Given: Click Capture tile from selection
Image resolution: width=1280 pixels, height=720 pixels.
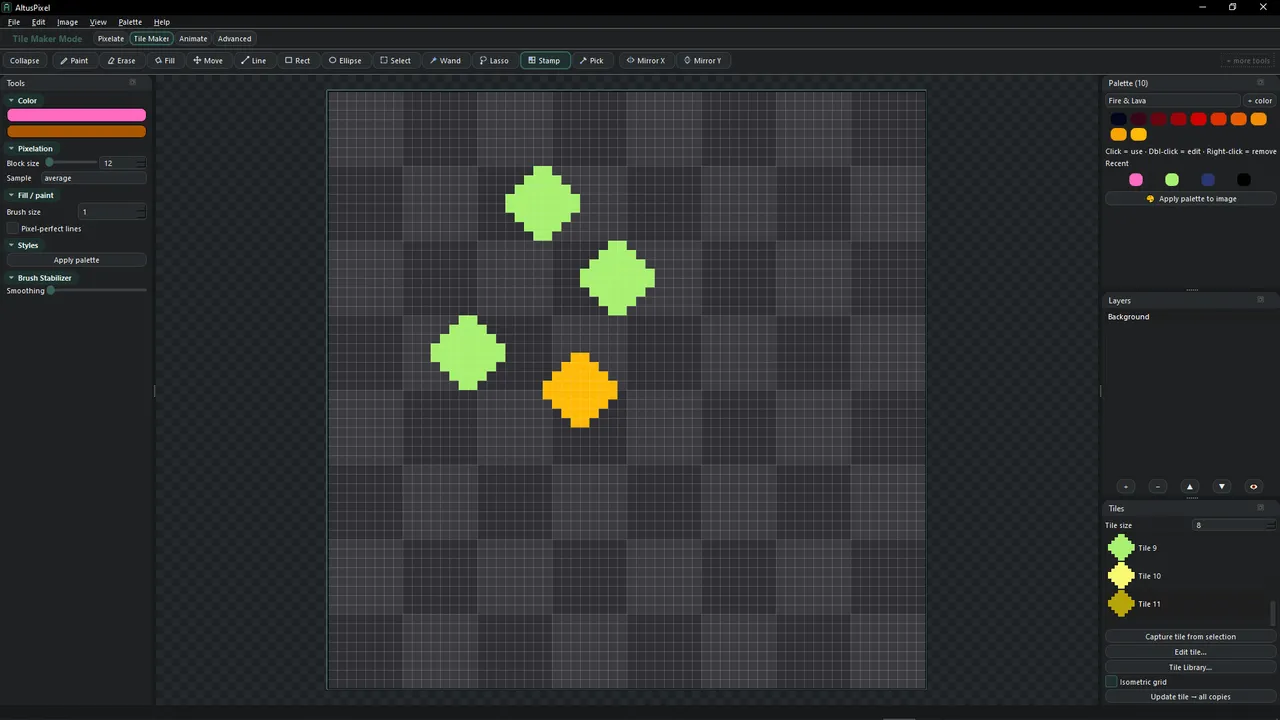Looking at the screenshot, I should 1190,636.
